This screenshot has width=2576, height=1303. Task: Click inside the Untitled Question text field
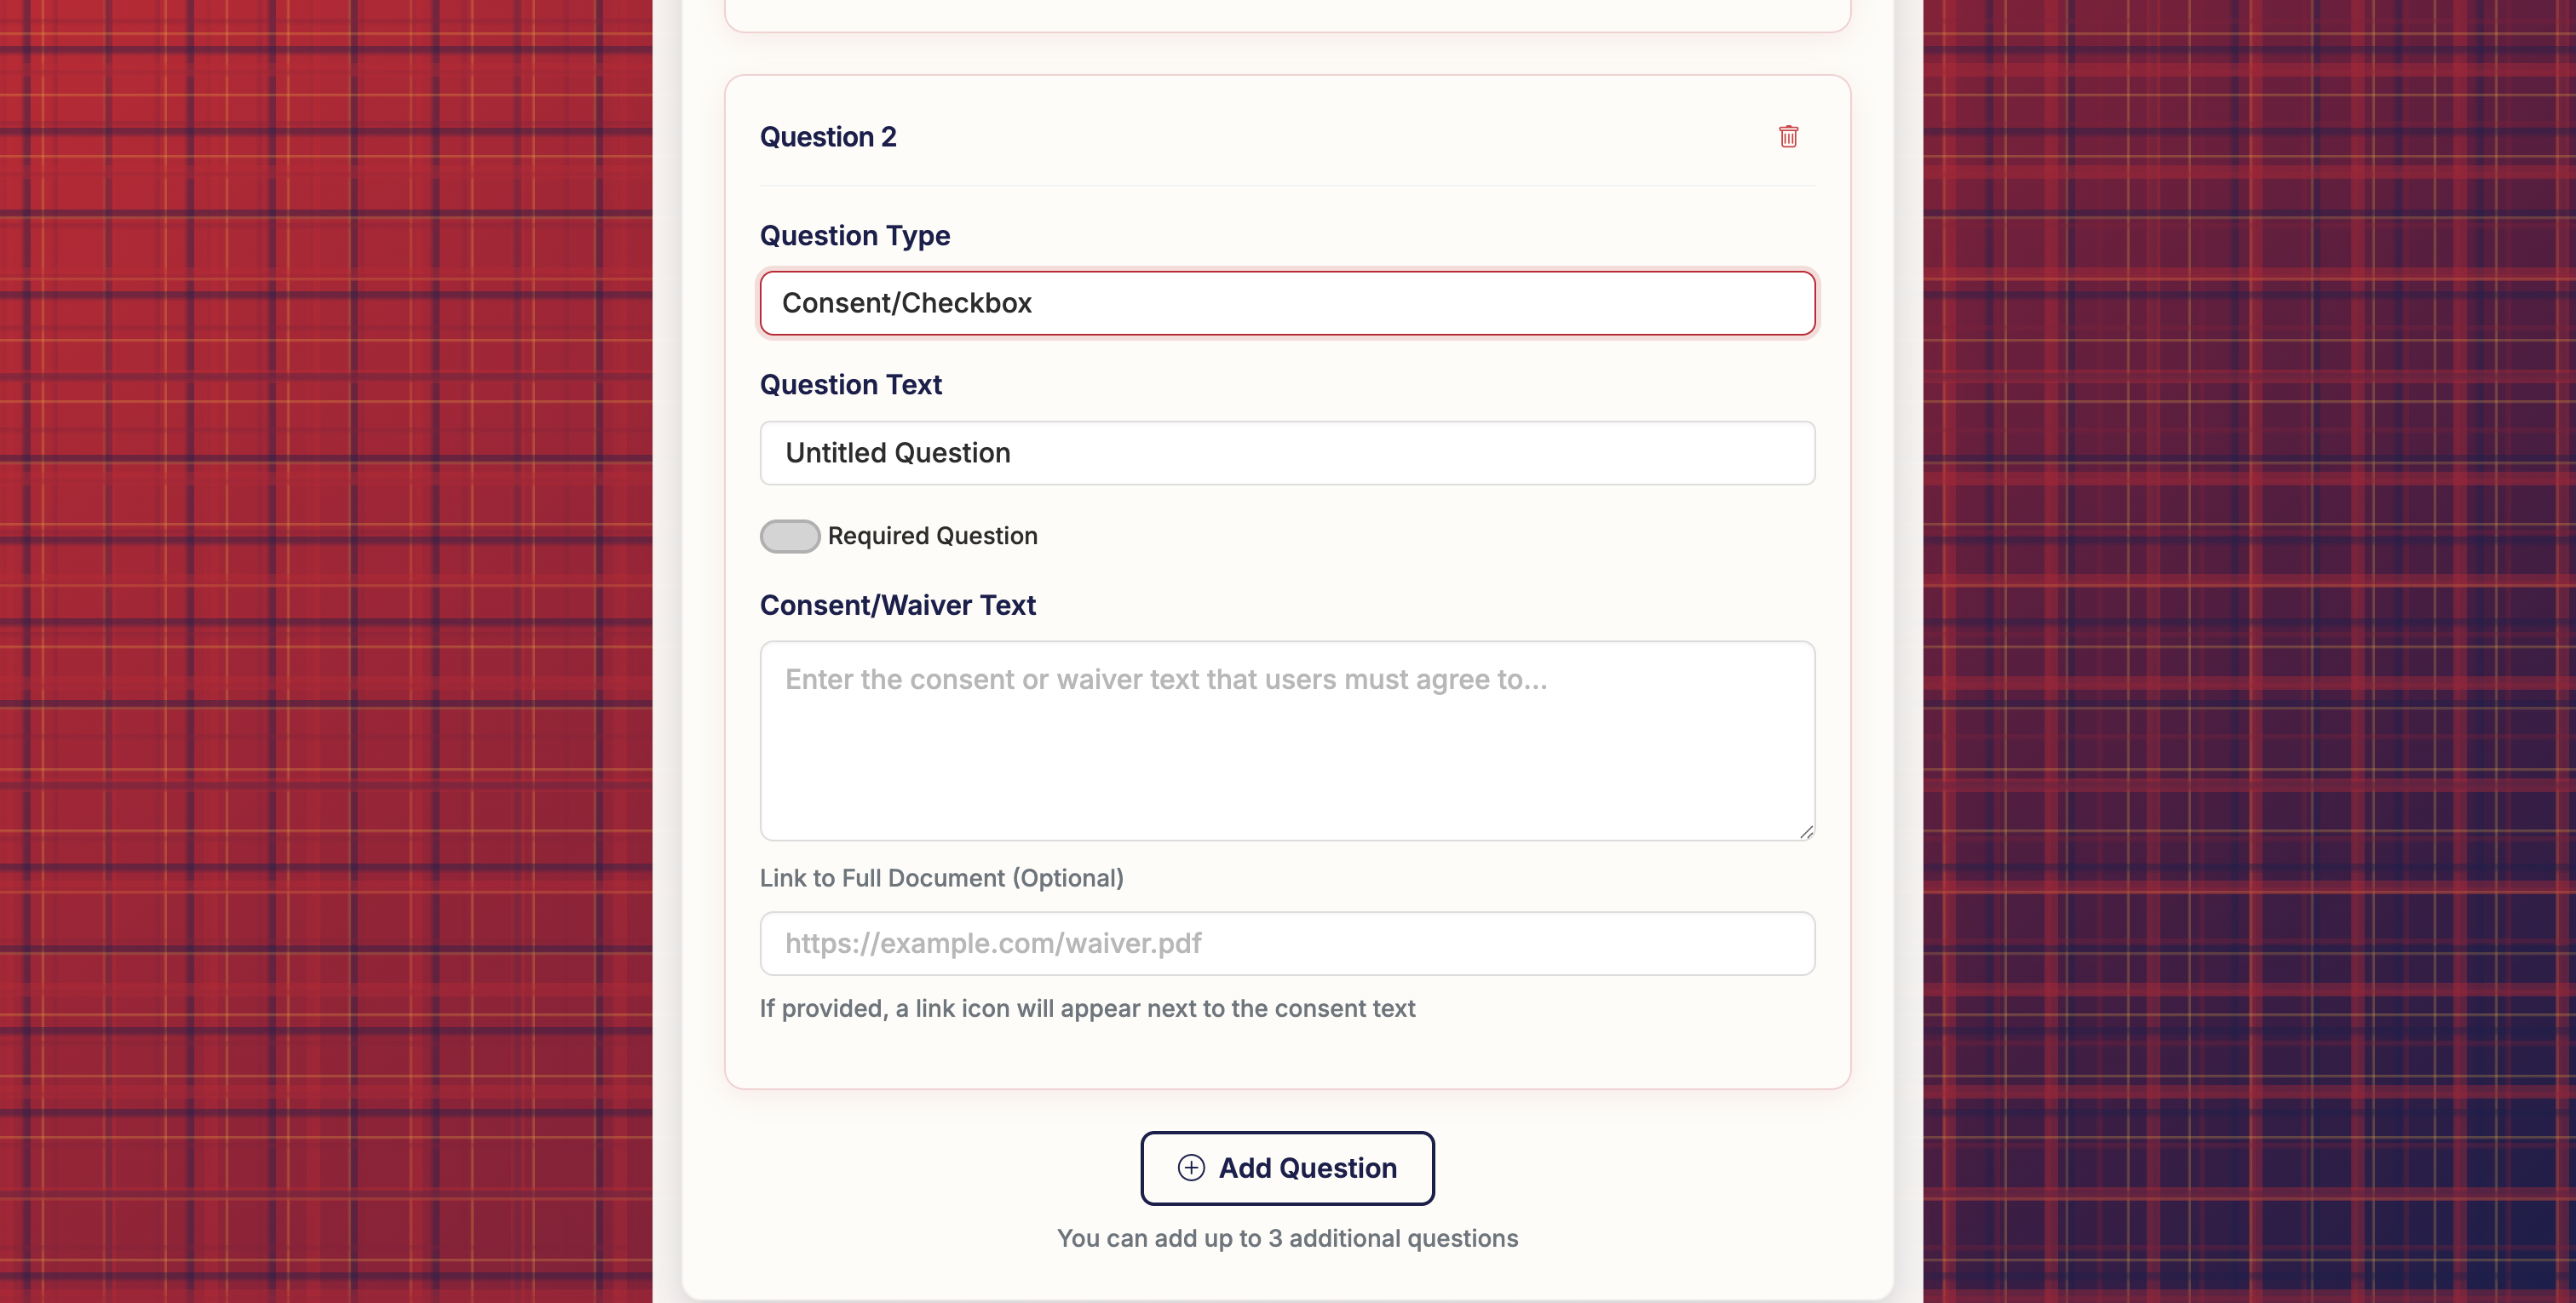pos(1287,453)
